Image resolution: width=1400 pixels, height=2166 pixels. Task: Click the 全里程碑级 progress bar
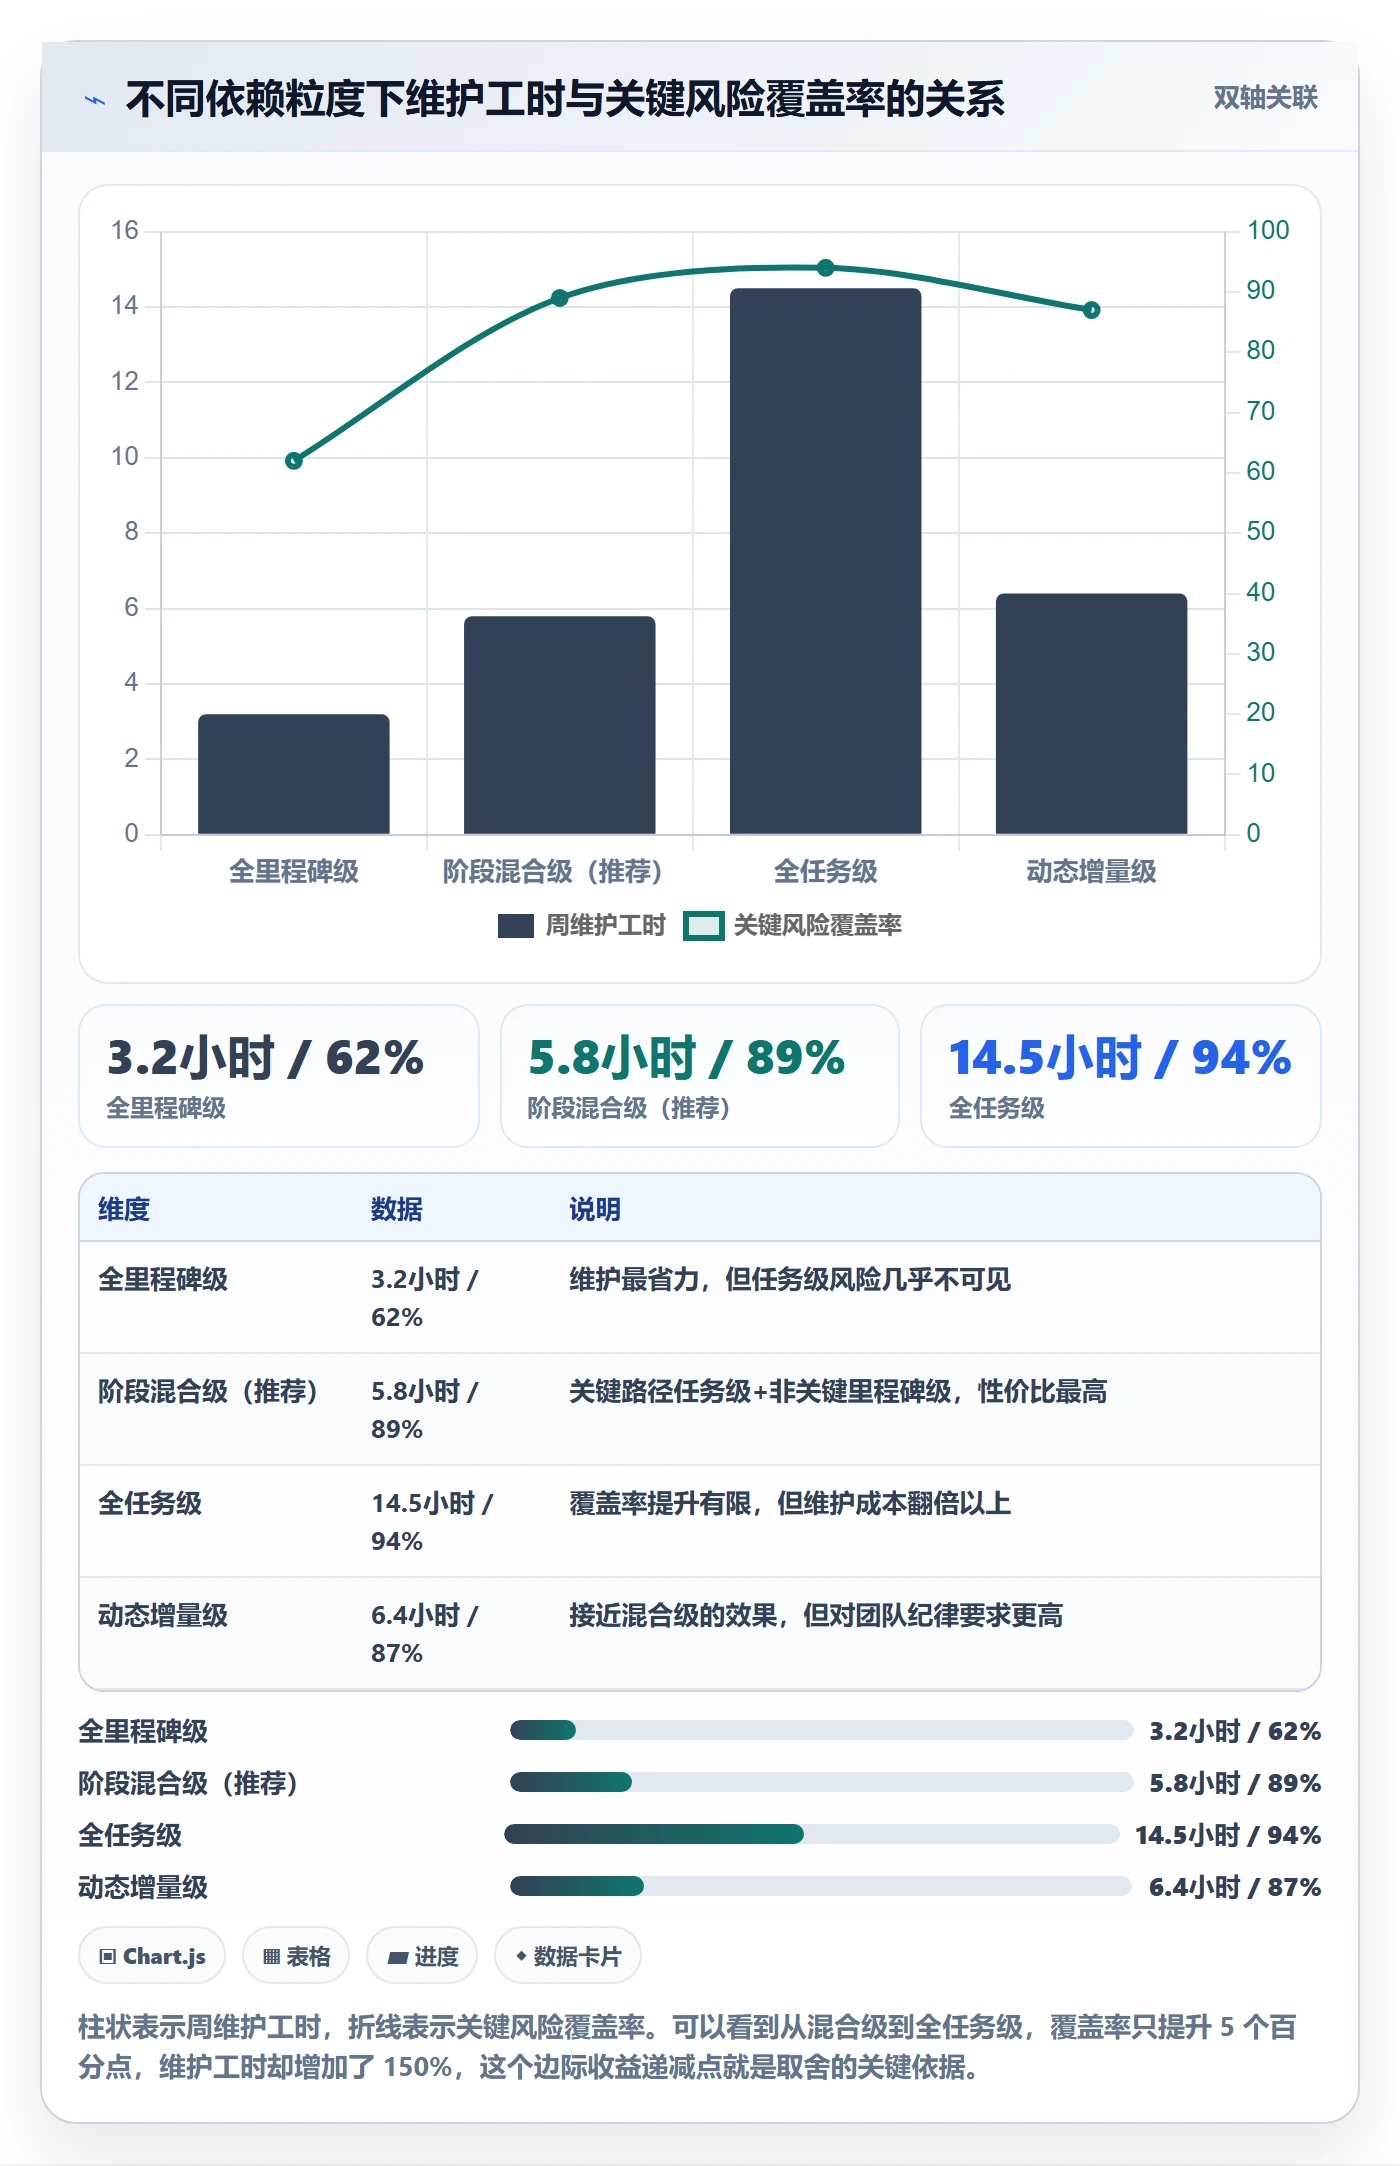point(821,1730)
